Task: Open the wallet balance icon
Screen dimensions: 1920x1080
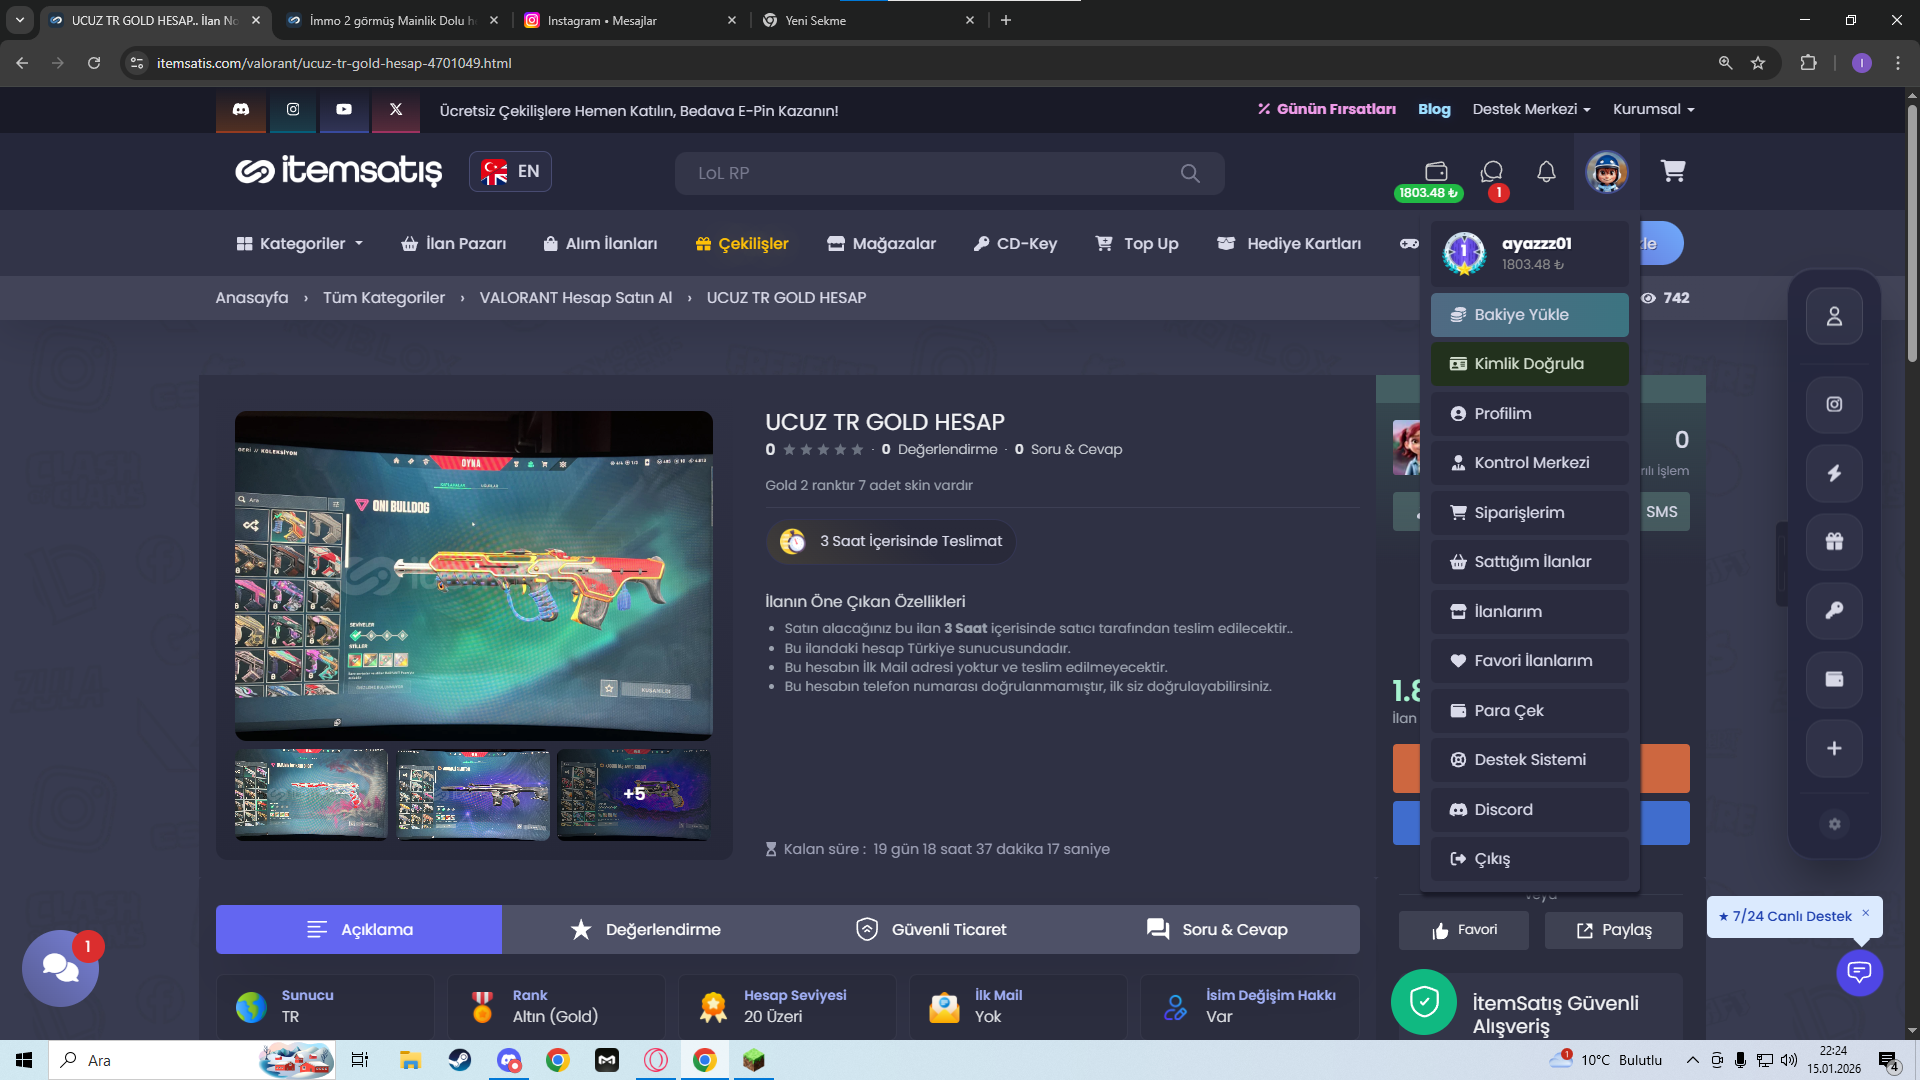Action: pyautogui.click(x=1436, y=171)
